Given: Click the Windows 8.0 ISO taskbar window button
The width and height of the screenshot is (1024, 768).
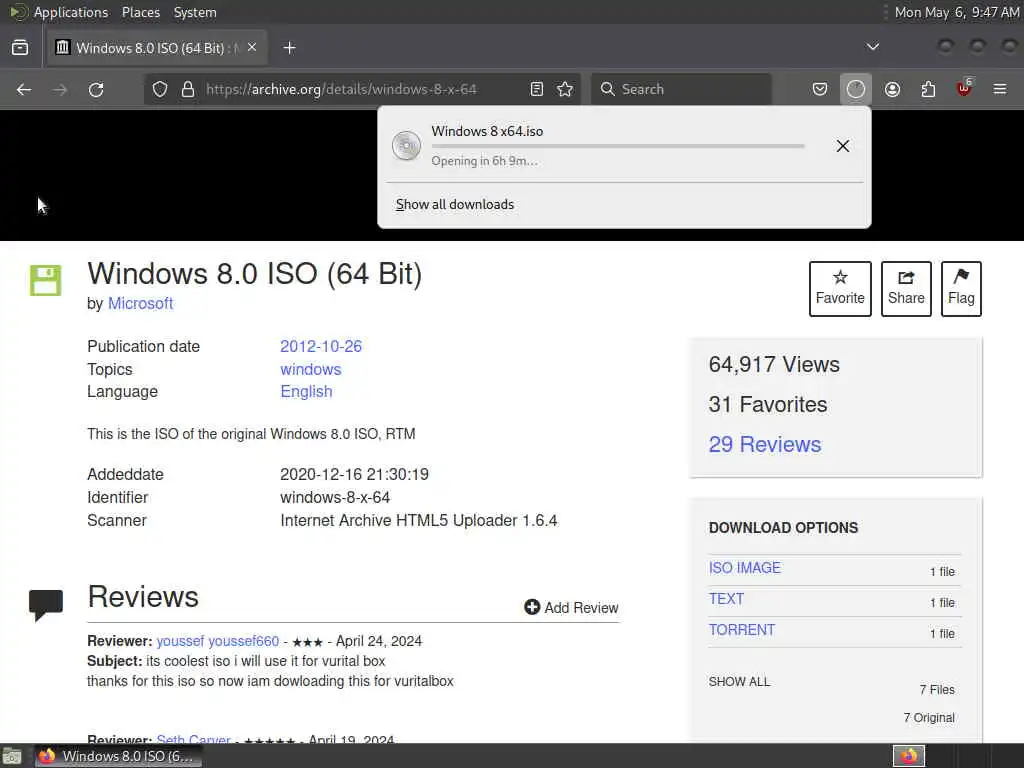Looking at the screenshot, I should tap(118, 756).
